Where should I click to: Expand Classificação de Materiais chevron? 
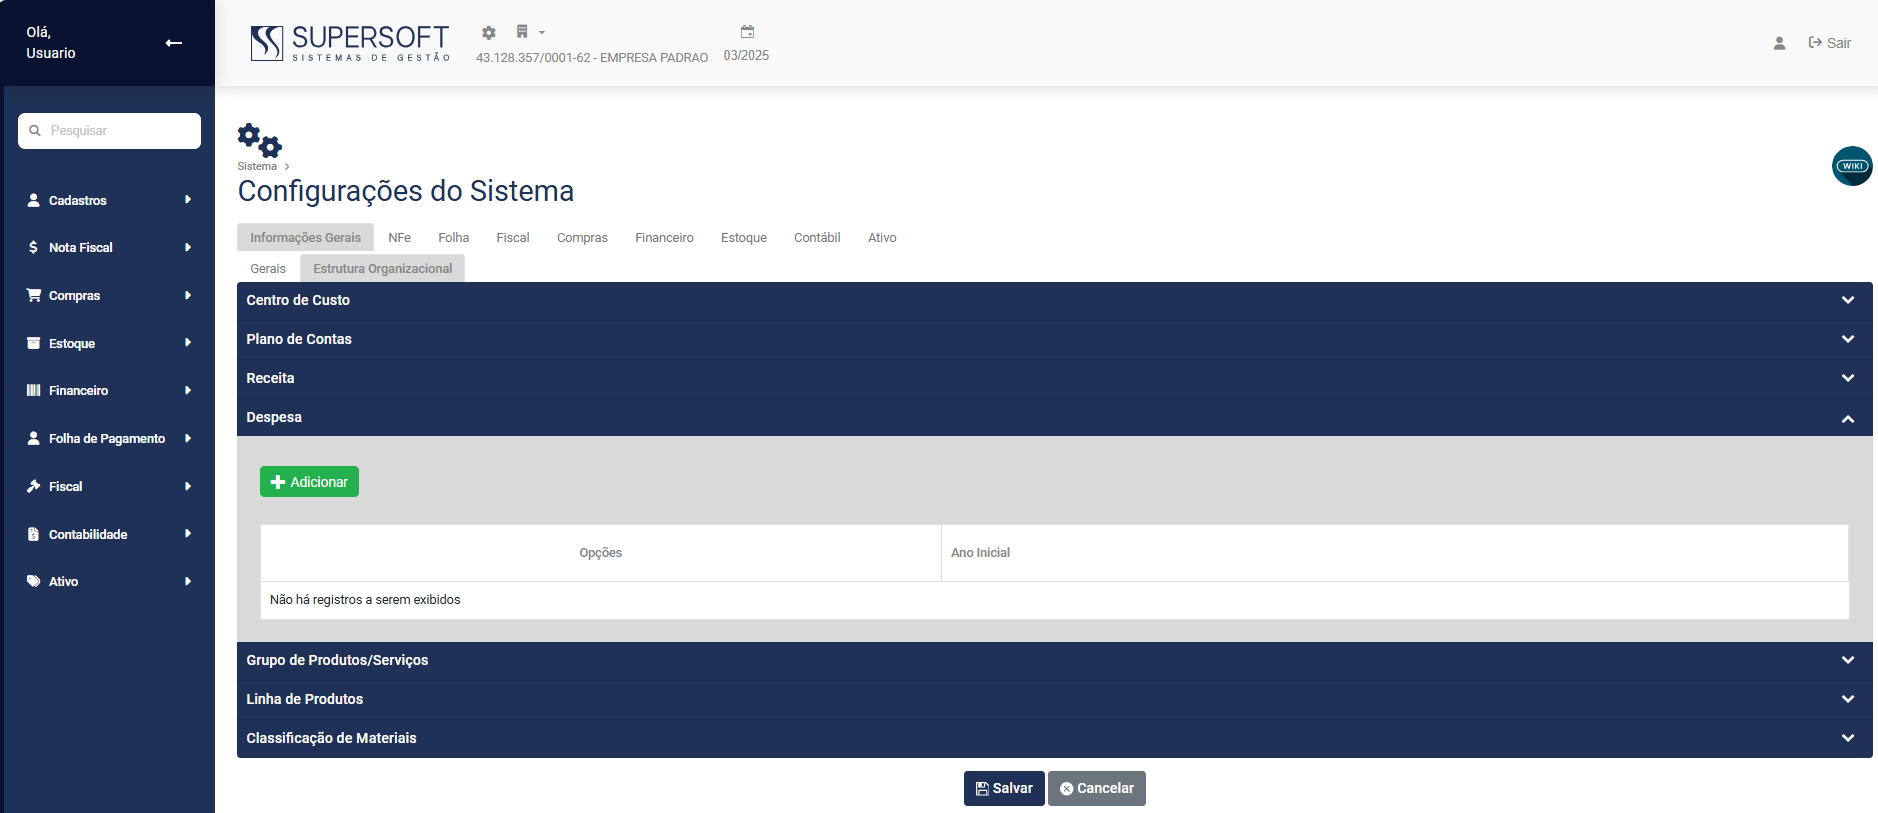[x=1848, y=738]
